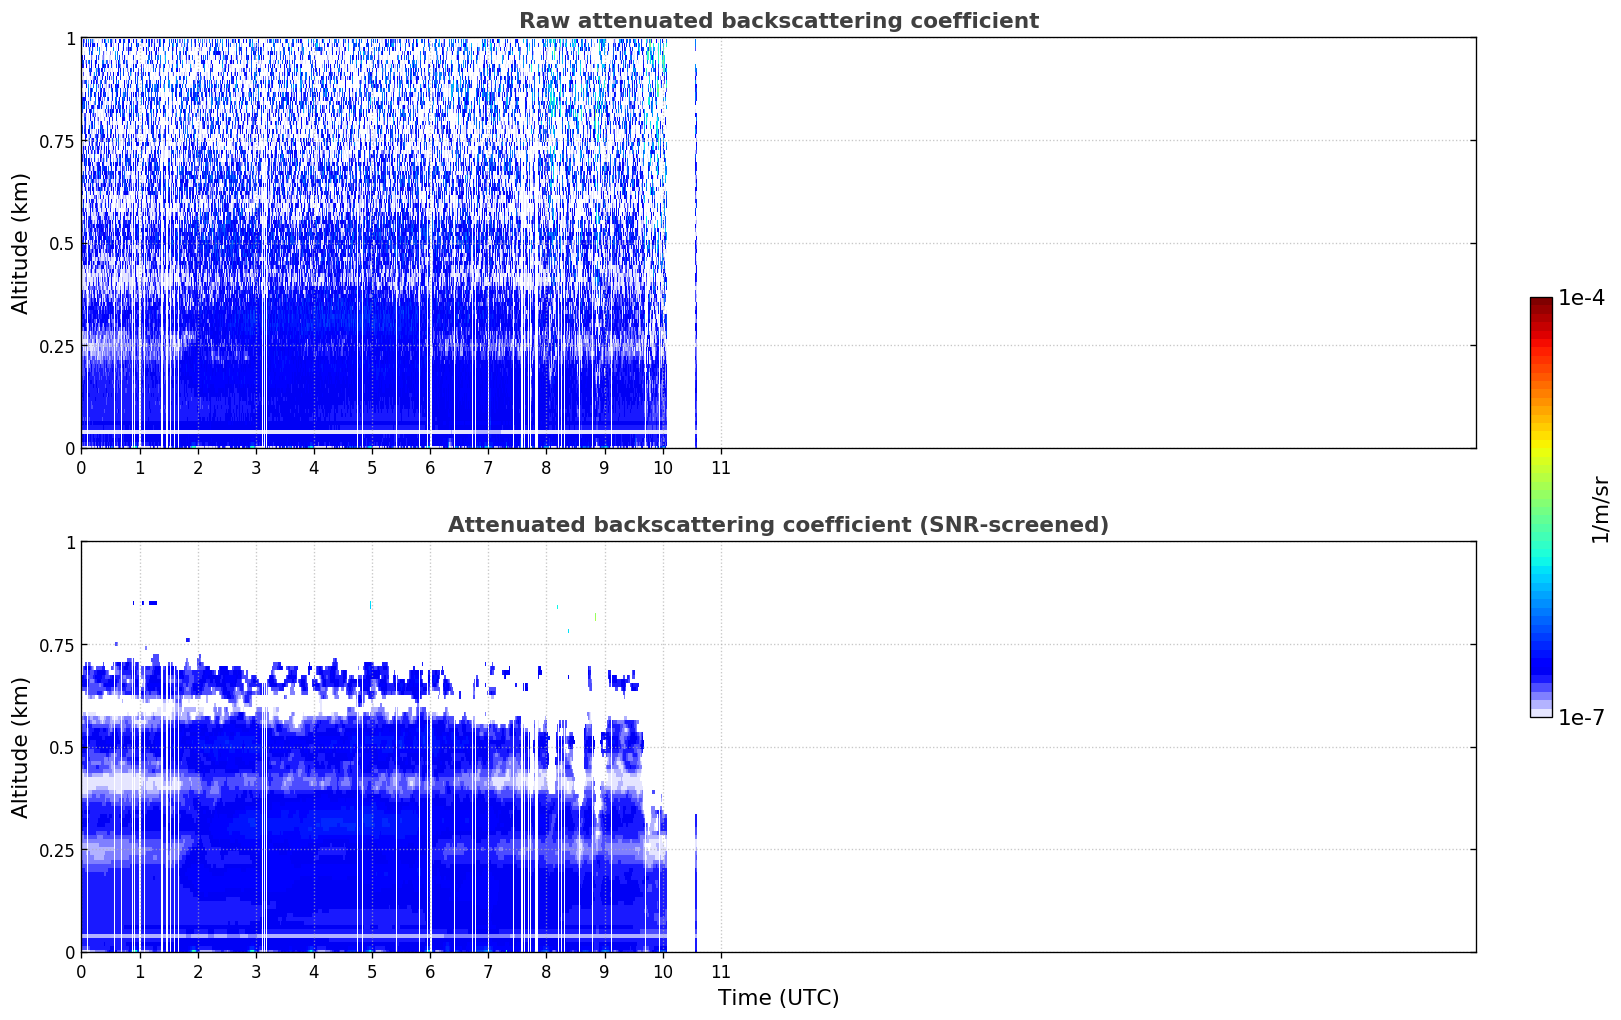Click the 0.75 altitude tick on the top plot

point(58,141)
